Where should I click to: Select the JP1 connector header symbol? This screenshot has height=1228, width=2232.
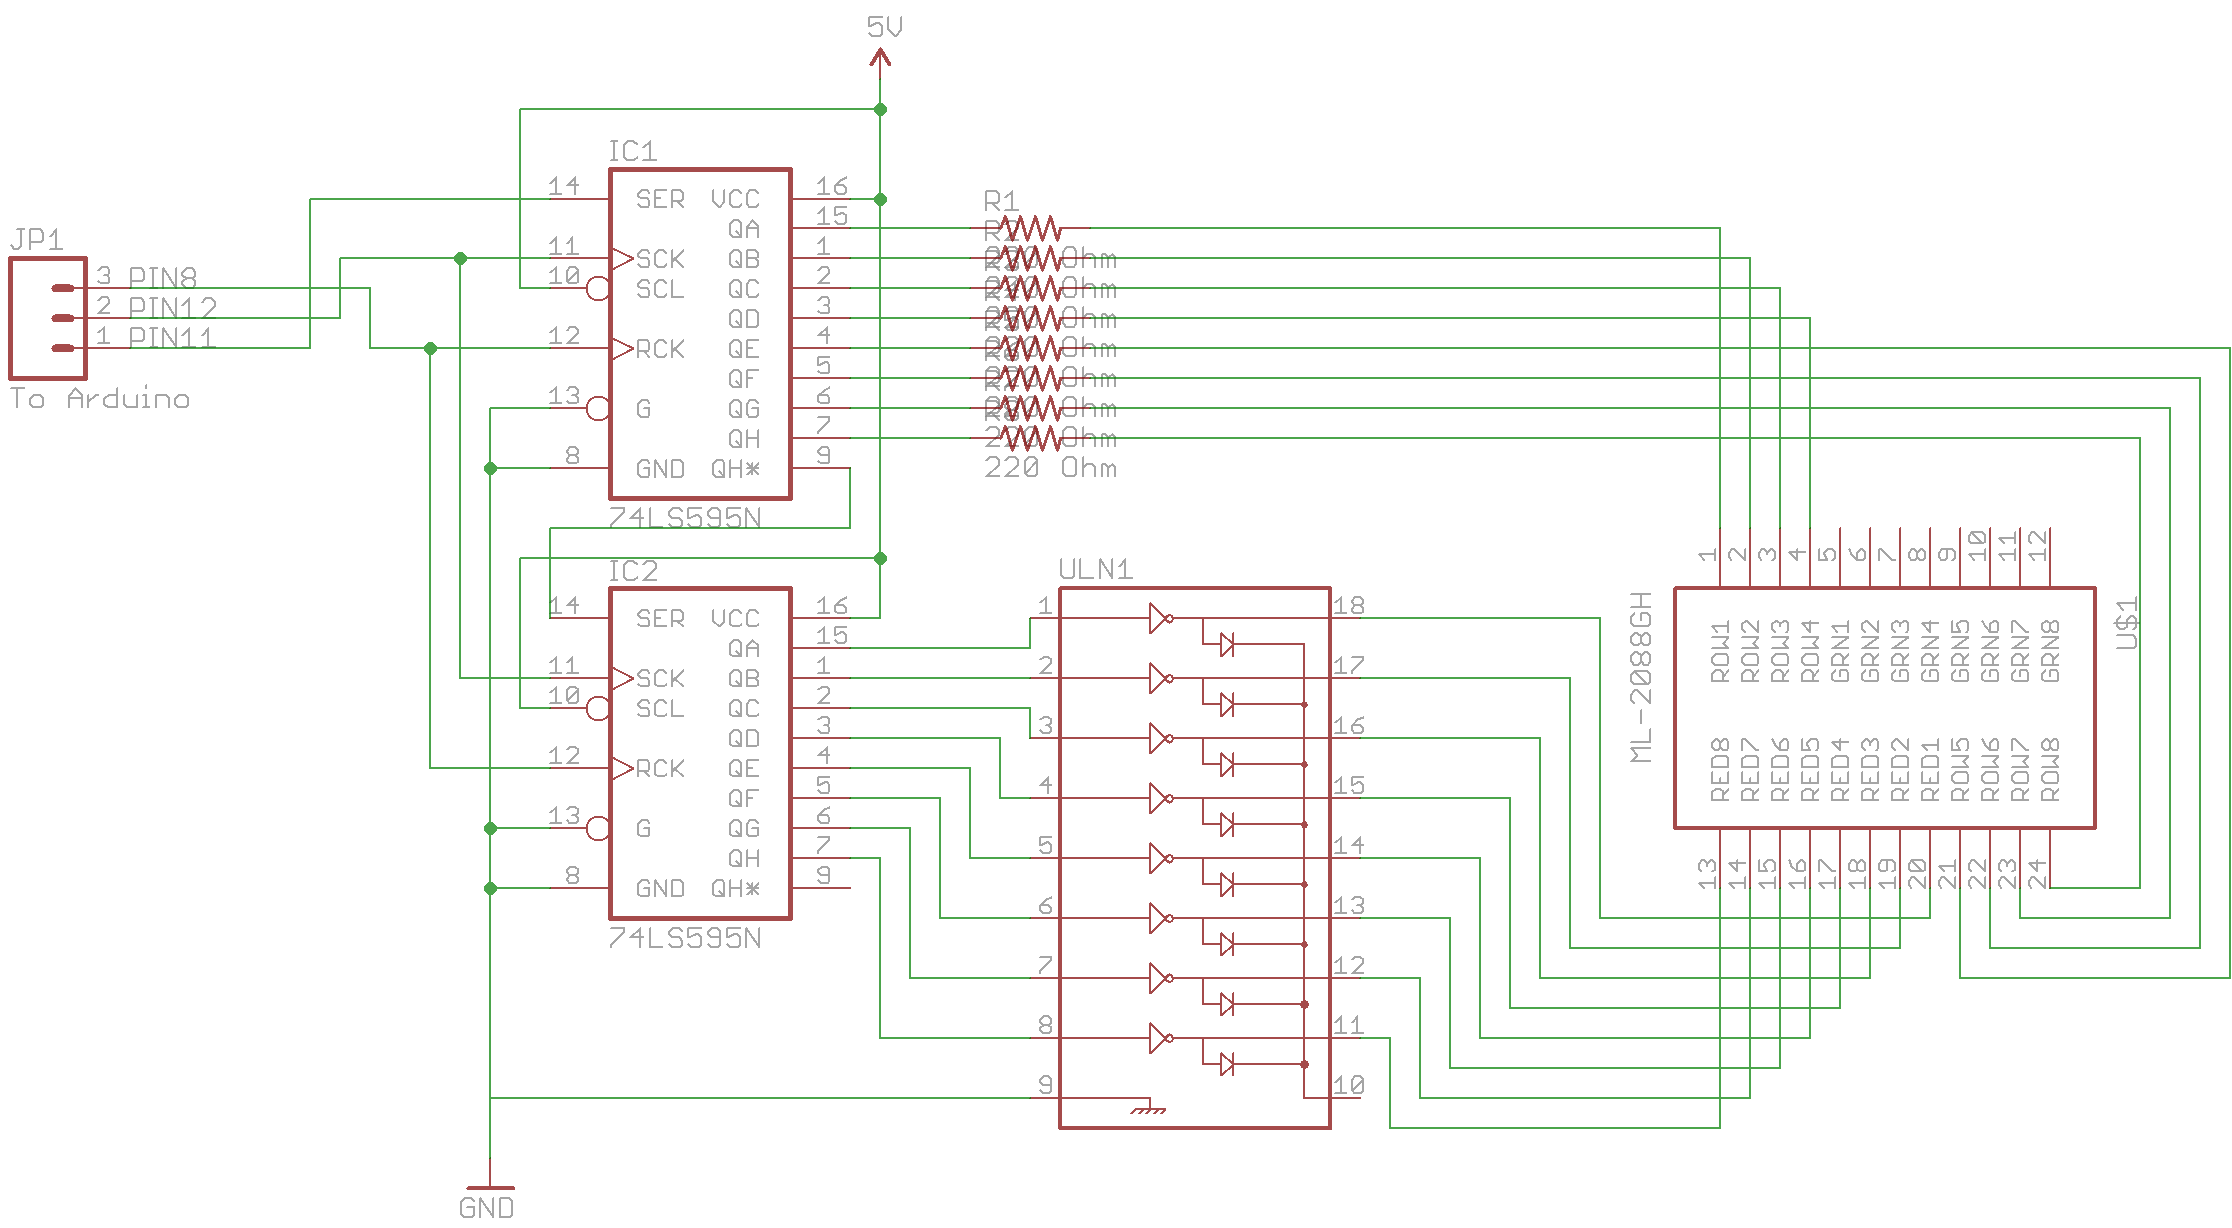pos(48,318)
